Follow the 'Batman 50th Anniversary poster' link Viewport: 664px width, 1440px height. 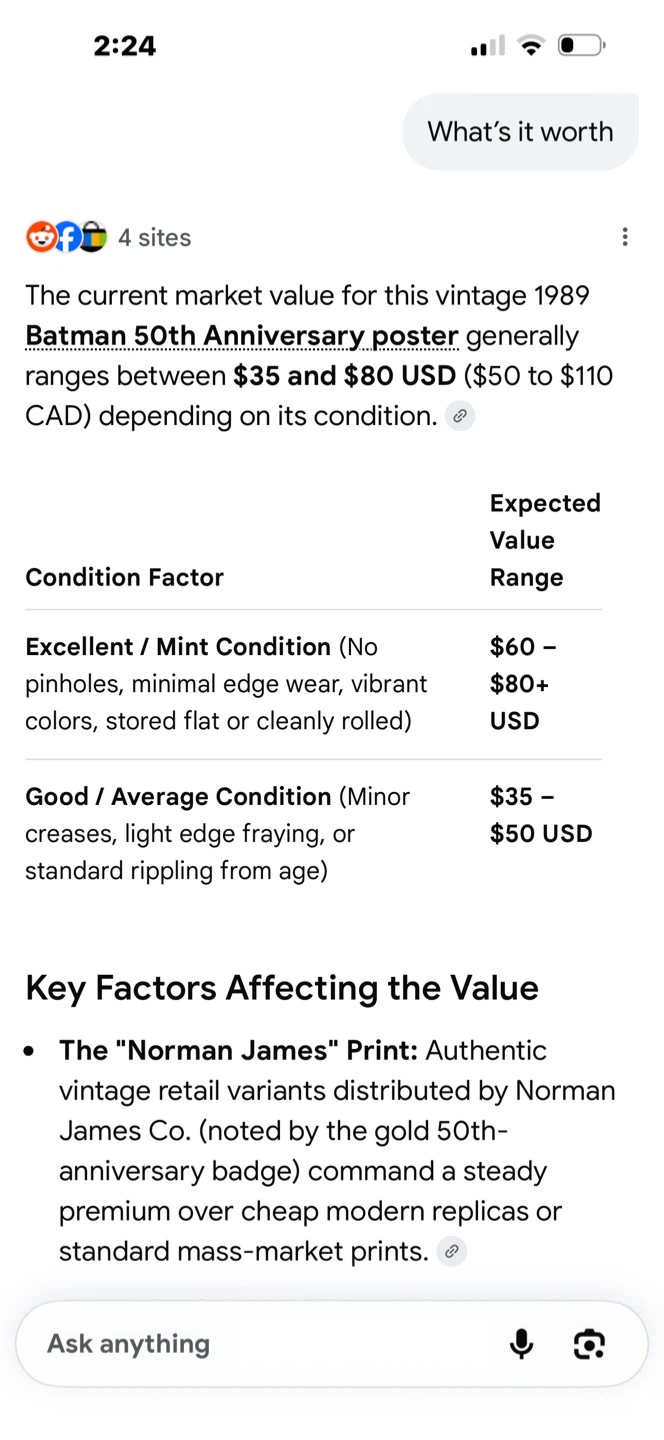point(242,336)
